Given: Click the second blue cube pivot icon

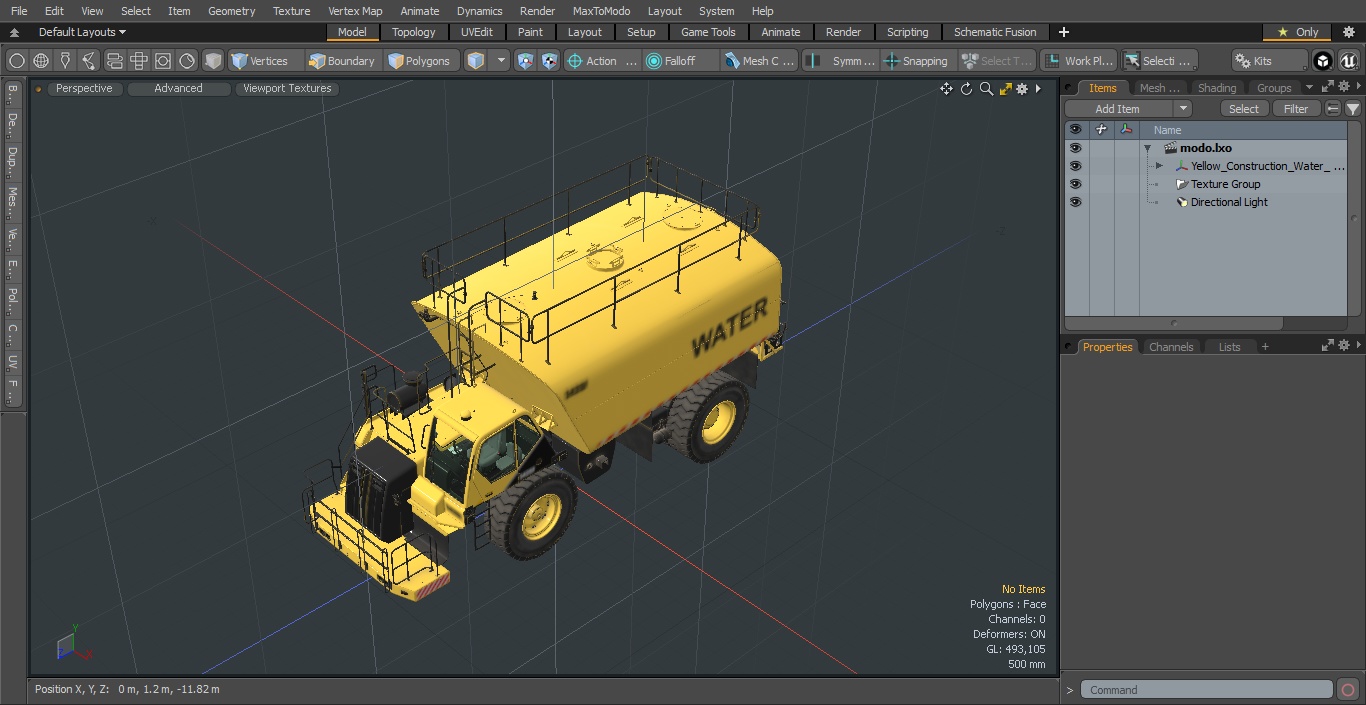Looking at the screenshot, I should coord(550,61).
